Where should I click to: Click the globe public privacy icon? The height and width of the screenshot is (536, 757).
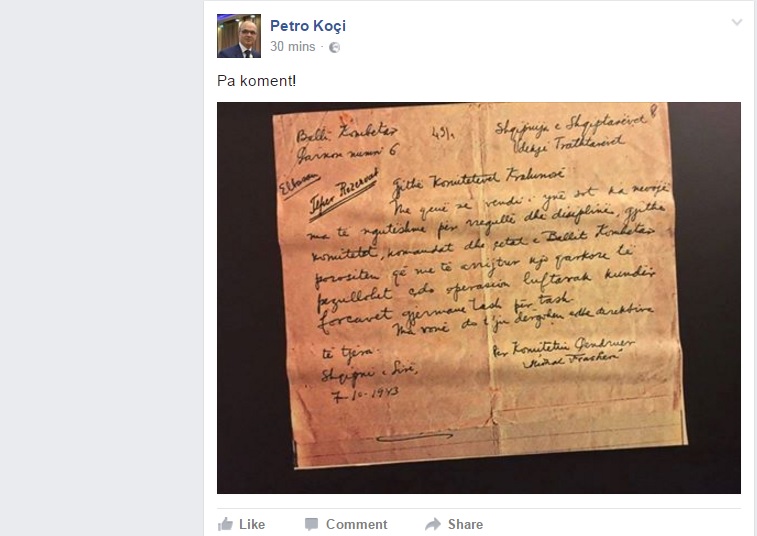tap(335, 47)
